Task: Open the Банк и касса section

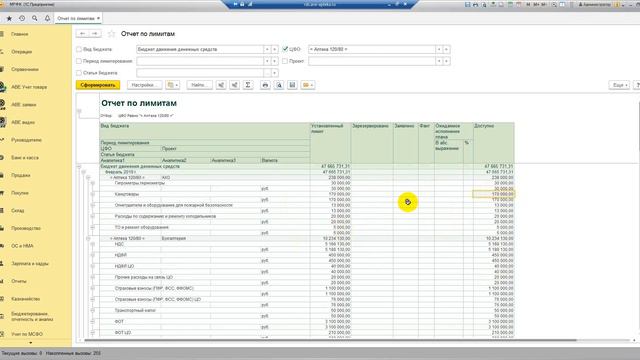Action: (x=24, y=158)
